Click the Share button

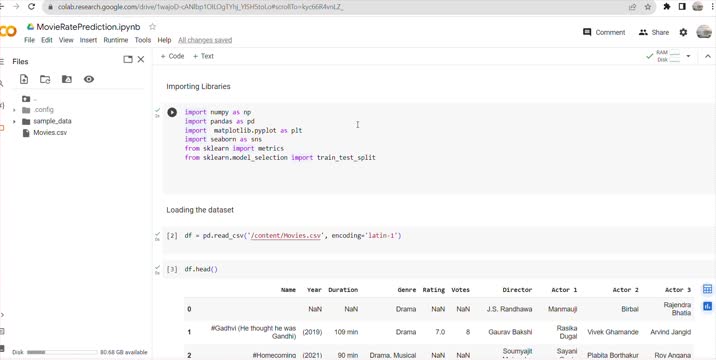tap(654, 32)
